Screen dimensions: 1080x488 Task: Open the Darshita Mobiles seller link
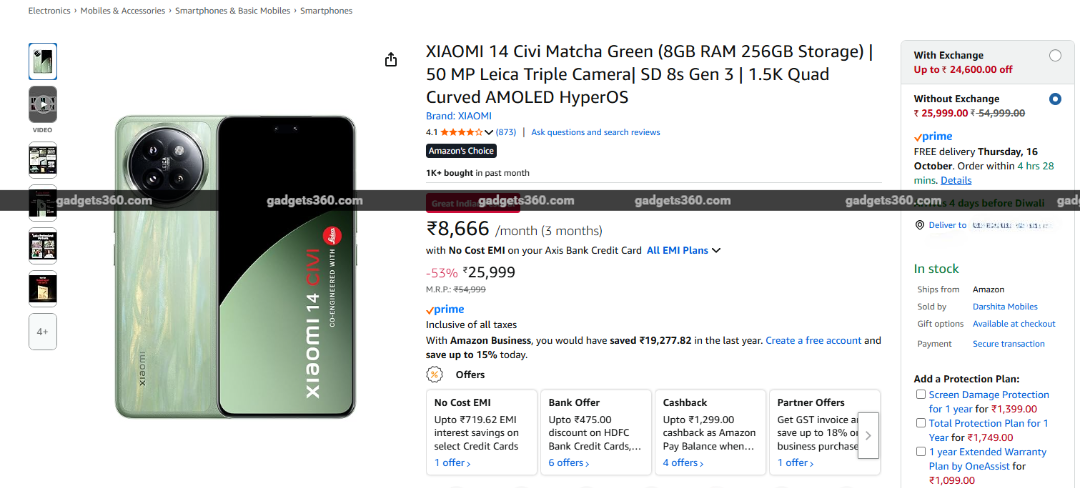click(x=1005, y=307)
